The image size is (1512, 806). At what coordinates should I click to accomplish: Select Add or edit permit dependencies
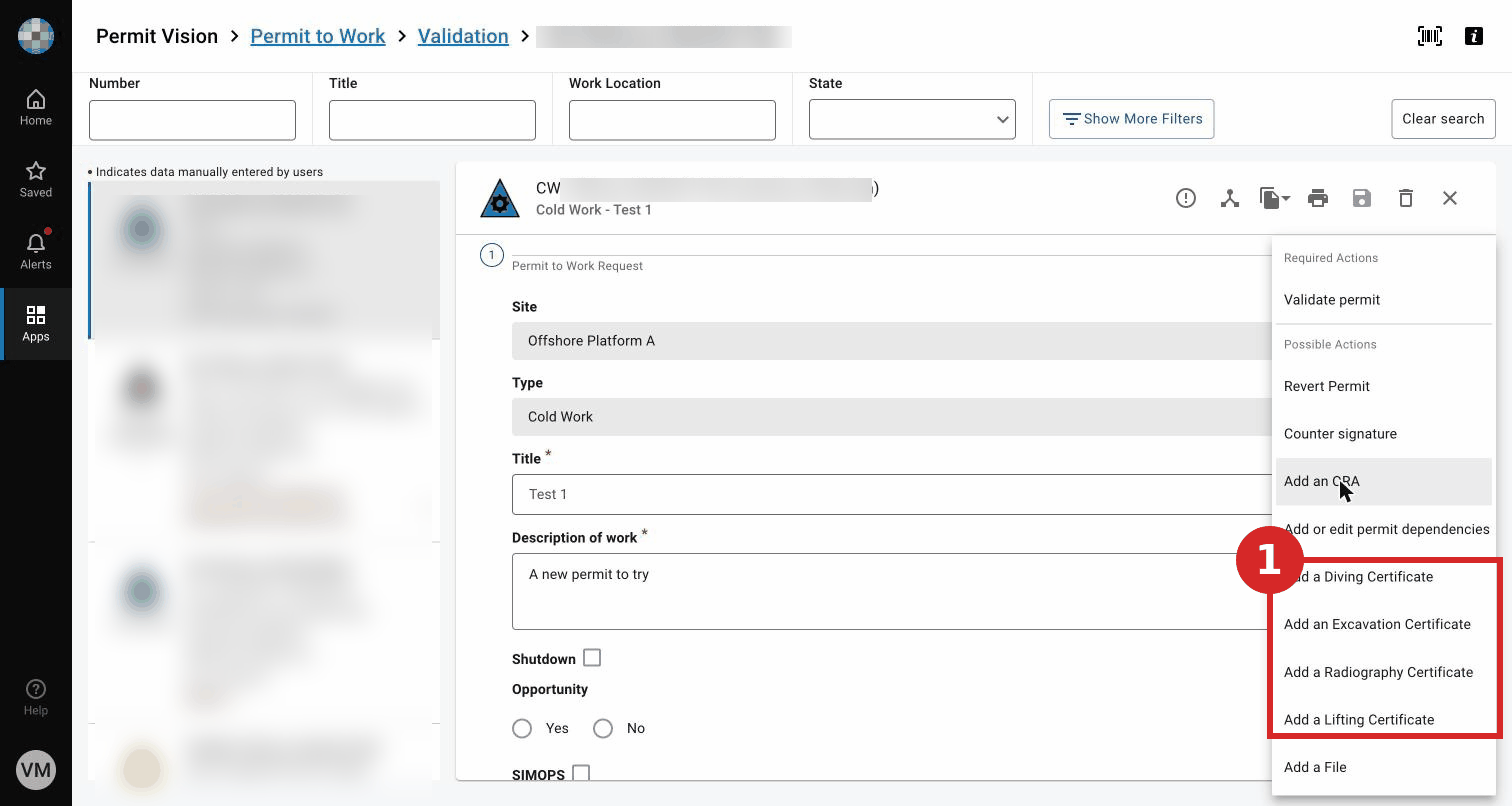(x=1384, y=529)
